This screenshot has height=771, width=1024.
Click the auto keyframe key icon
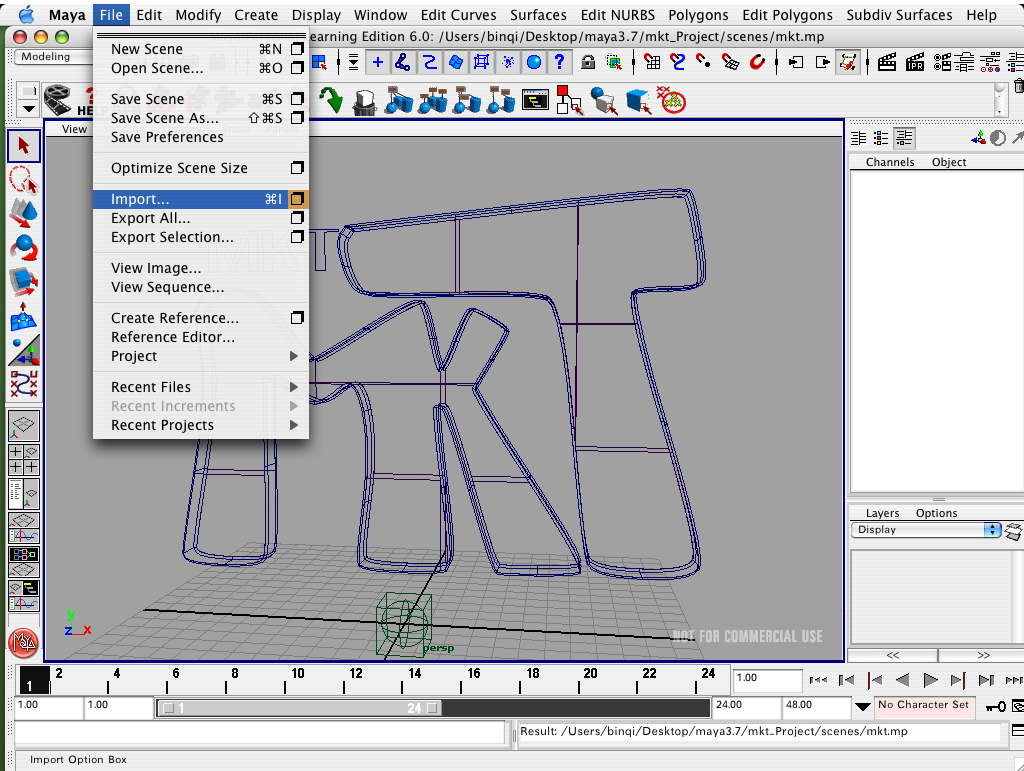(x=996, y=706)
